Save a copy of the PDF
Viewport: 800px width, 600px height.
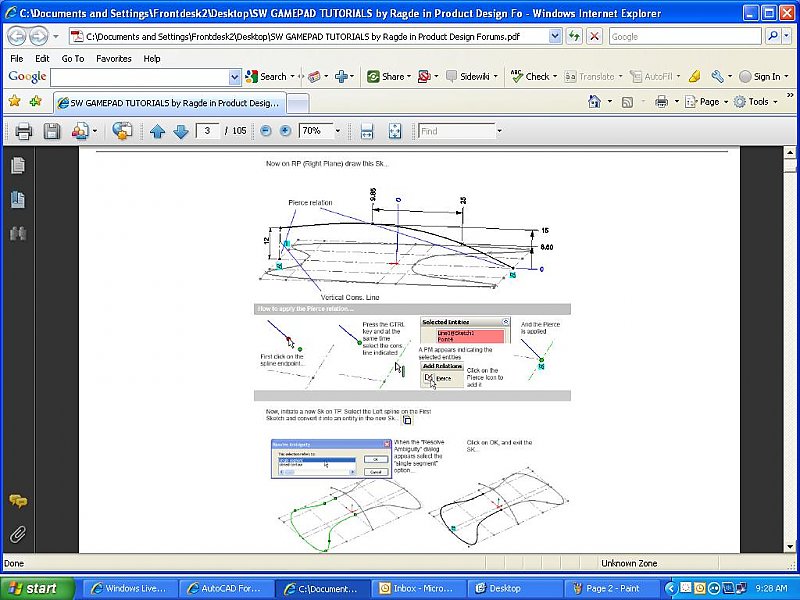(x=52, y=131)
